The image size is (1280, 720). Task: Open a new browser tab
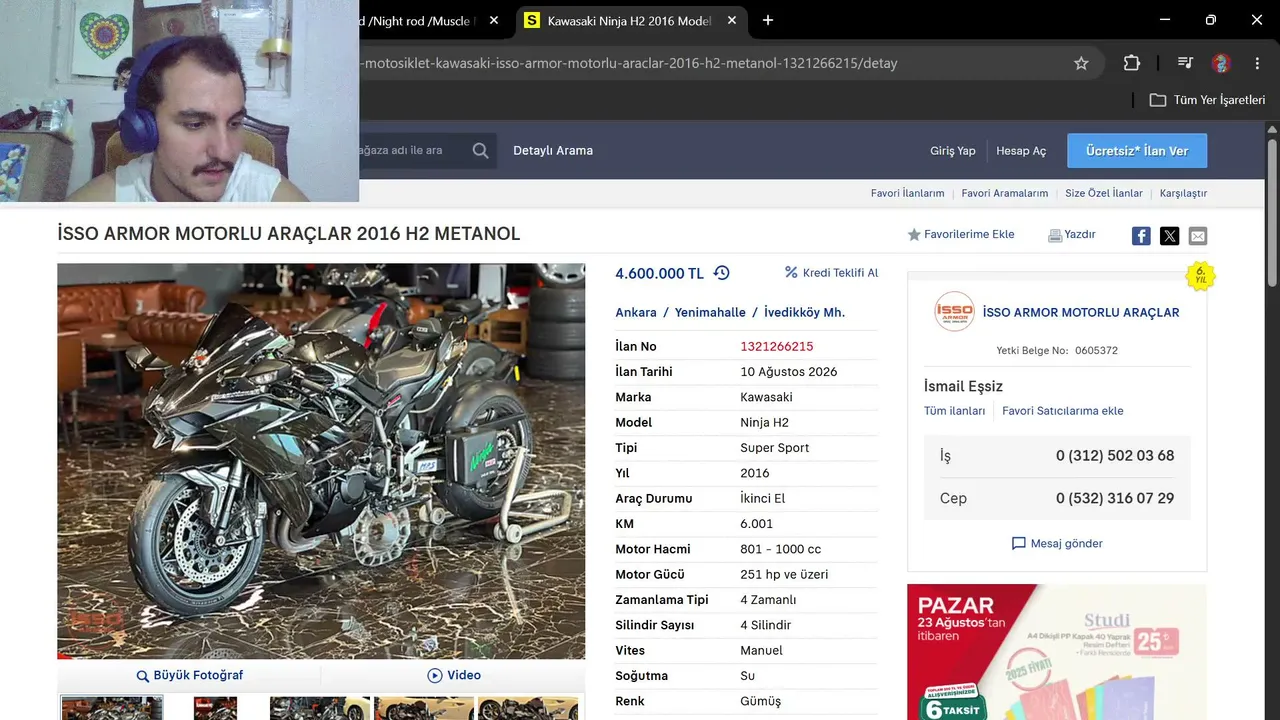click(x=768, y=20)
